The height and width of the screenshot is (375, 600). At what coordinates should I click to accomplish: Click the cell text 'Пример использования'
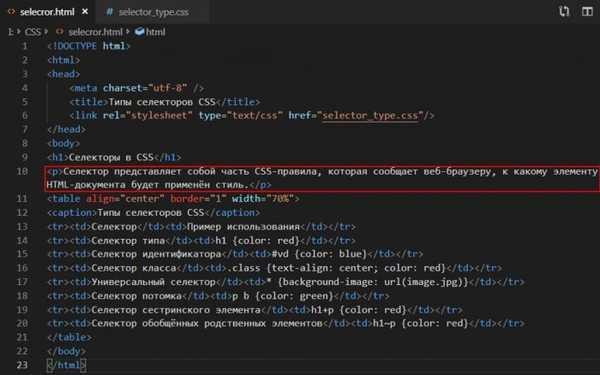pyautogui.click(x=243, y=227)
